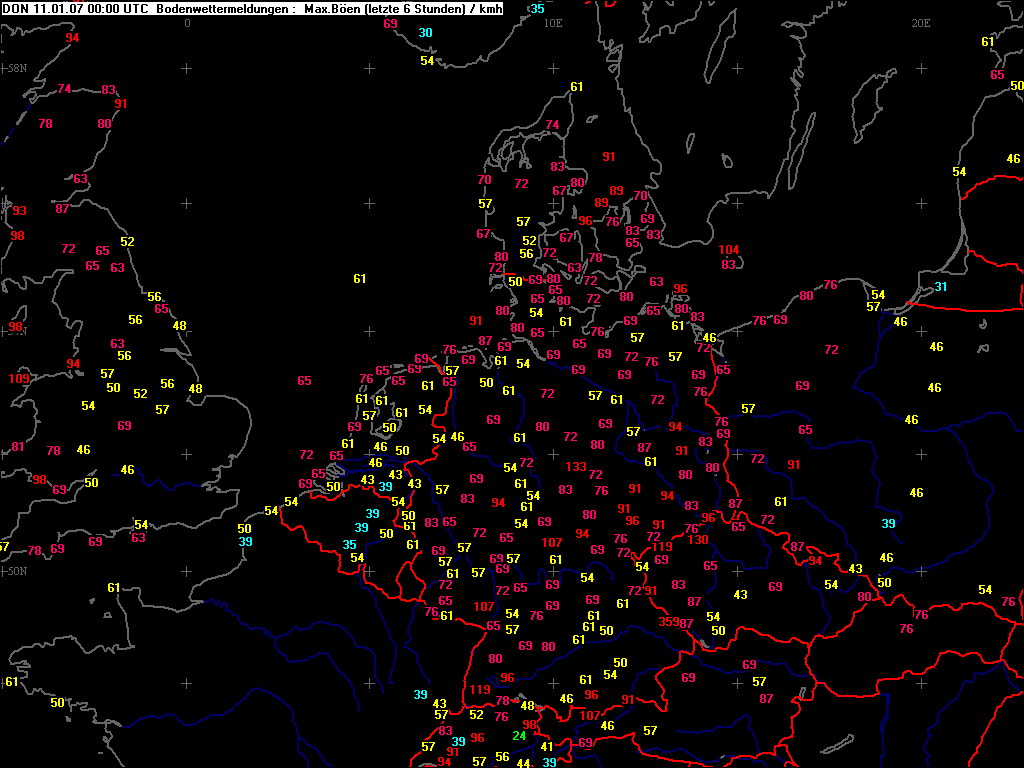
Task: Select the 10E longitude label
Action: coord(552,24)
